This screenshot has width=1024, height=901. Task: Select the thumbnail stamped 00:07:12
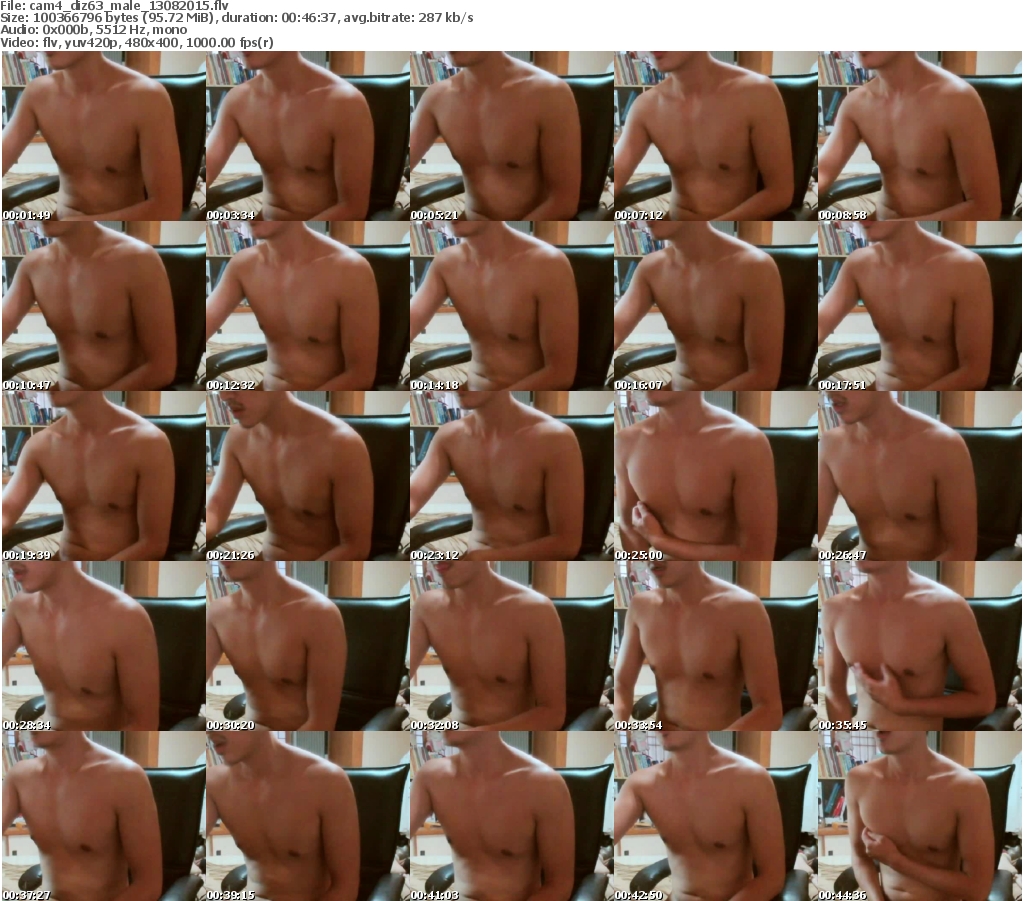pyautogui.click(x=716, y=136)
